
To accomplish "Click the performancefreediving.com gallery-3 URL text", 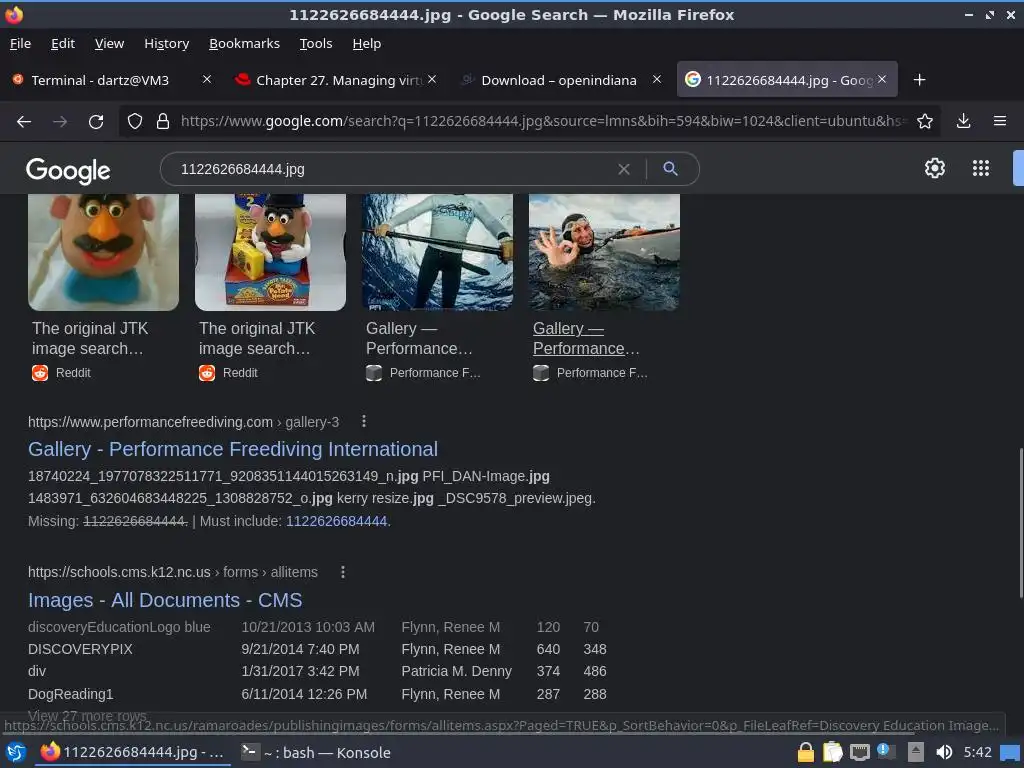I will pos(184,423).
